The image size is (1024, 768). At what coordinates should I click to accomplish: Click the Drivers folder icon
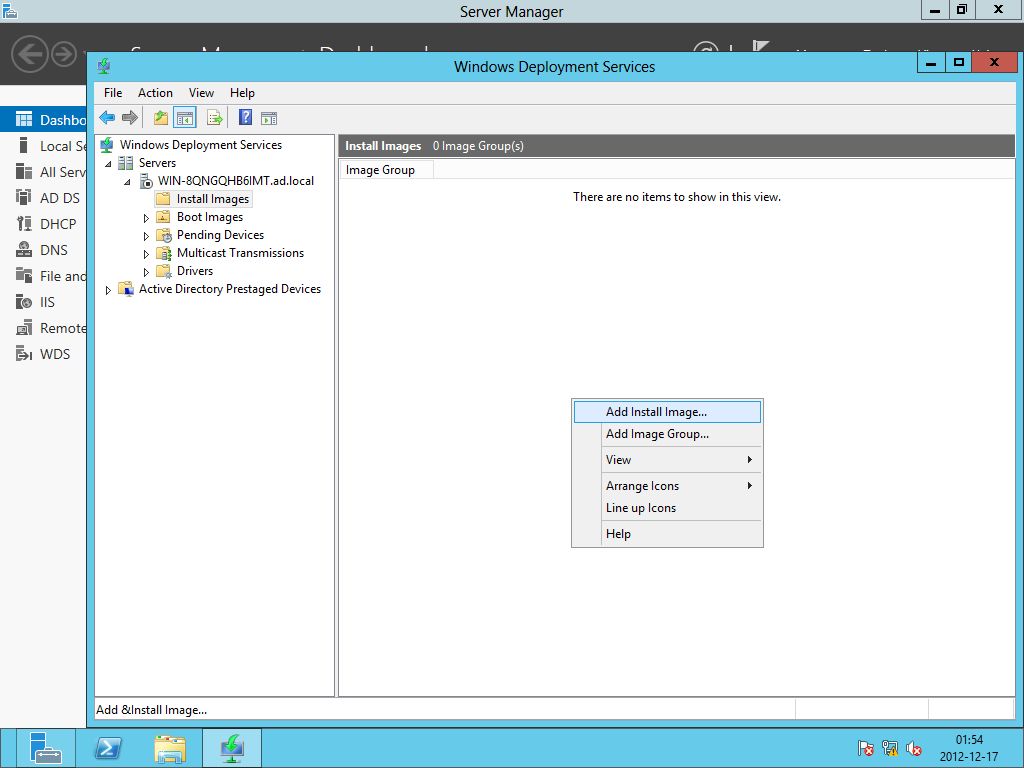click(164, 271)
